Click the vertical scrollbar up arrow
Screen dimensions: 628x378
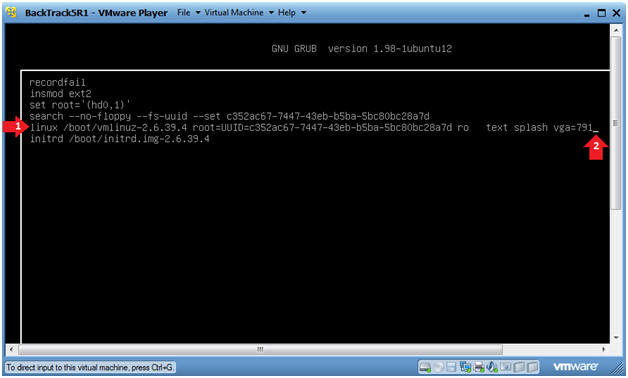pos(616,30)
